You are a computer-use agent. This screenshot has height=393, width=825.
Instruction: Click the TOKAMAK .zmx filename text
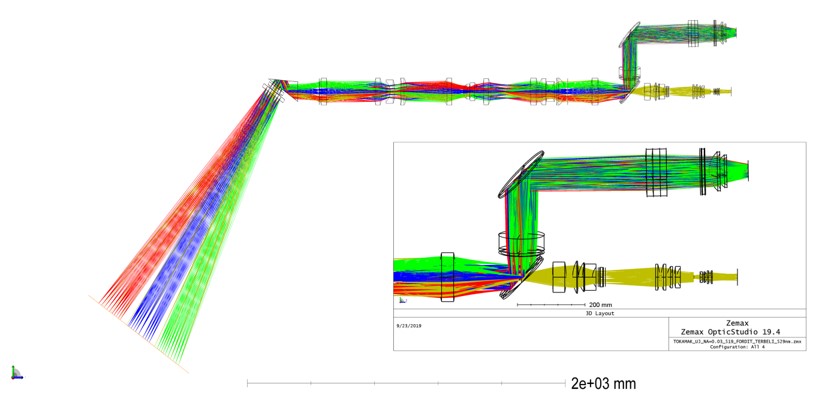click(737, 342)
